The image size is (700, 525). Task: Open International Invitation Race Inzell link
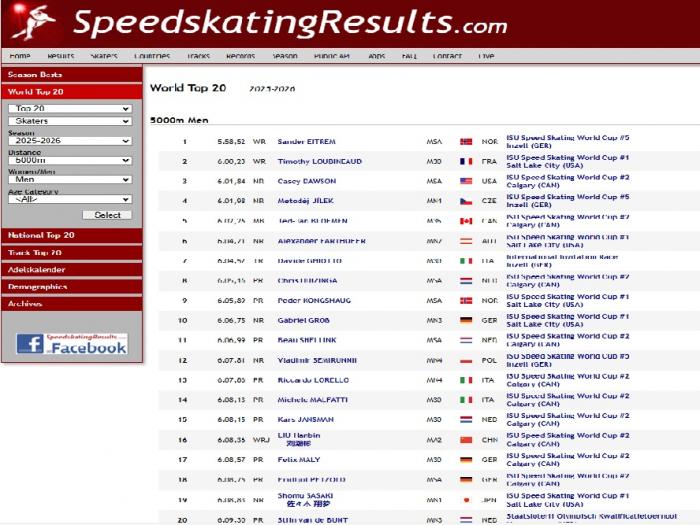point(562,261)
